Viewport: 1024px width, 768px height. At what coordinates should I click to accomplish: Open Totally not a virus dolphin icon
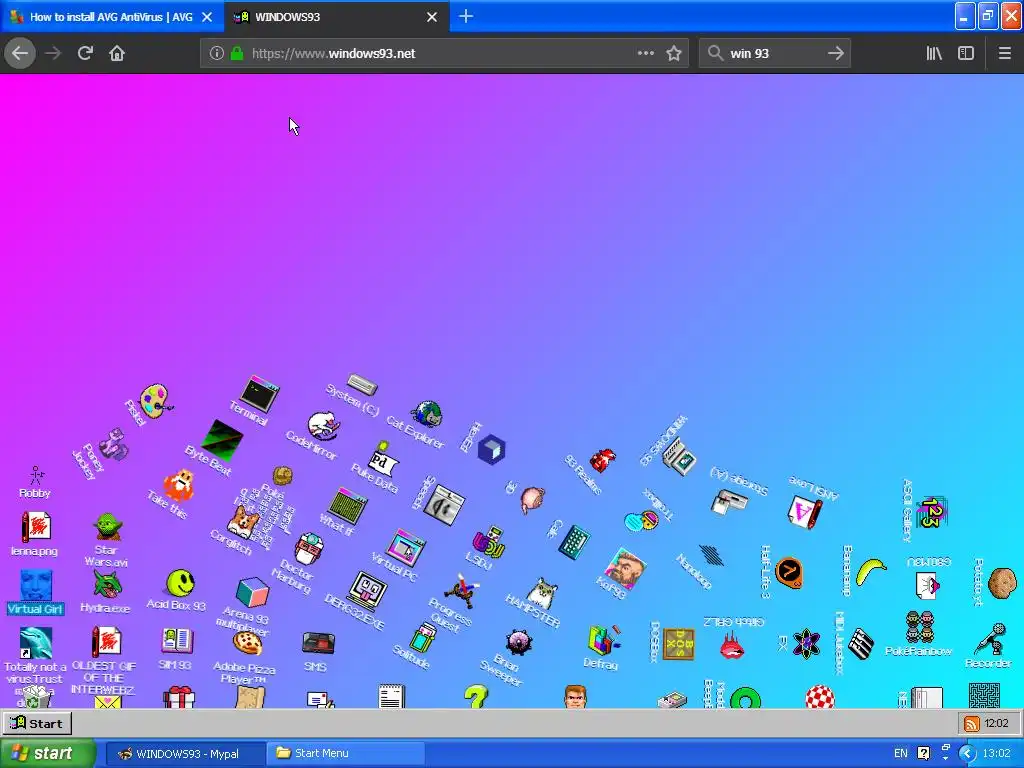pyautogui.click(x=36, y=643)
